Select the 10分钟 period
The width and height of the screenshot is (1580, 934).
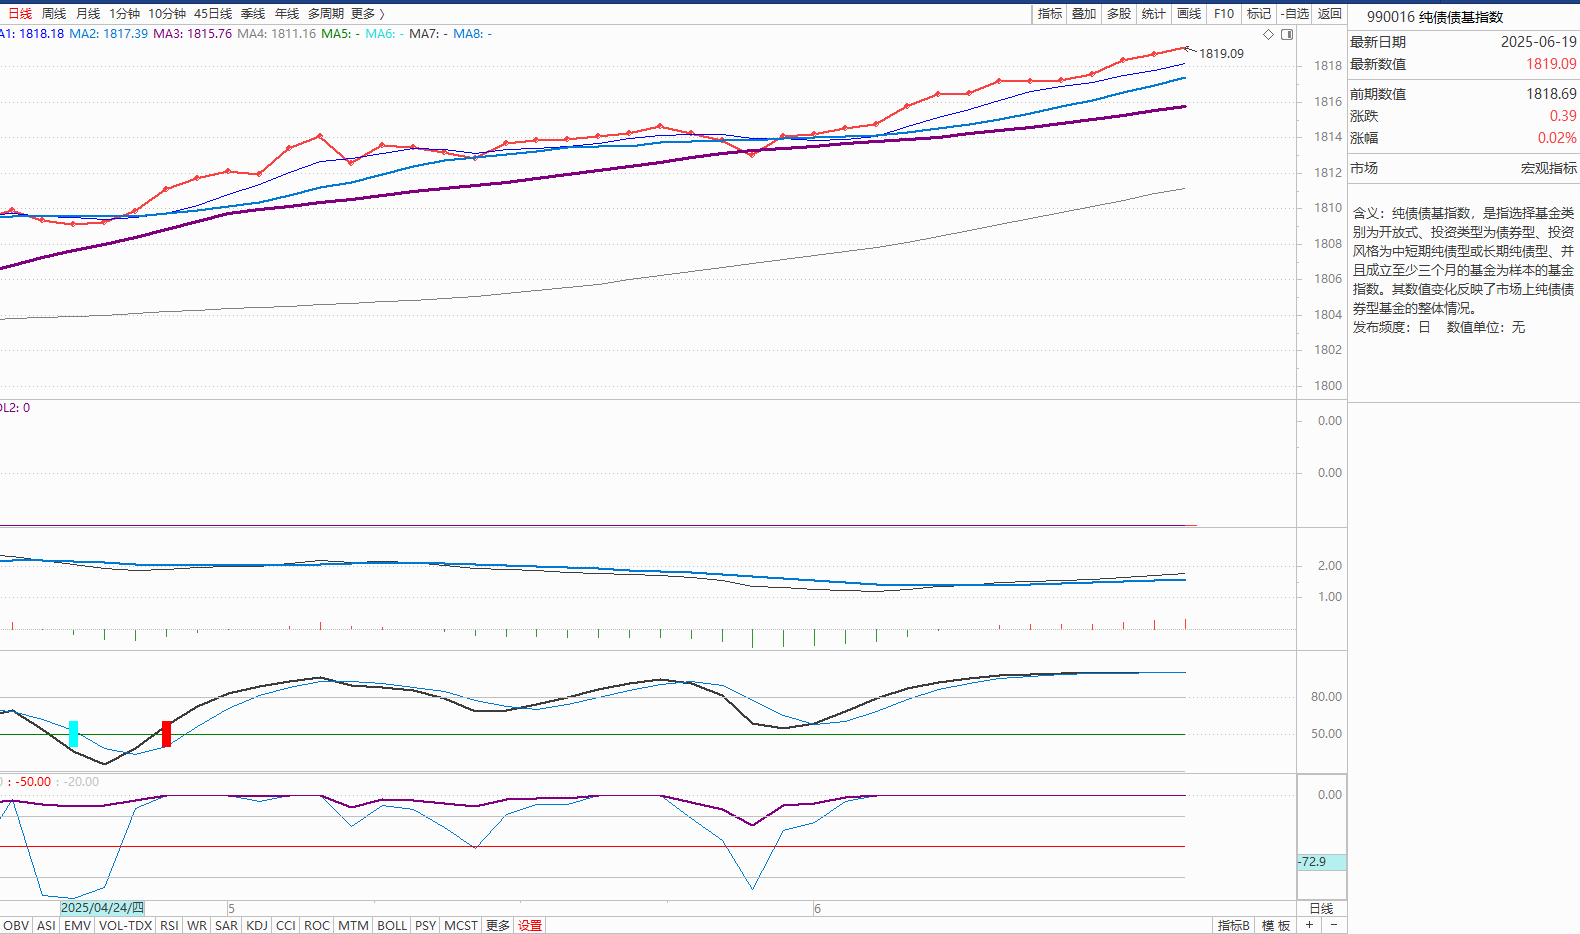tap(167, 14)
